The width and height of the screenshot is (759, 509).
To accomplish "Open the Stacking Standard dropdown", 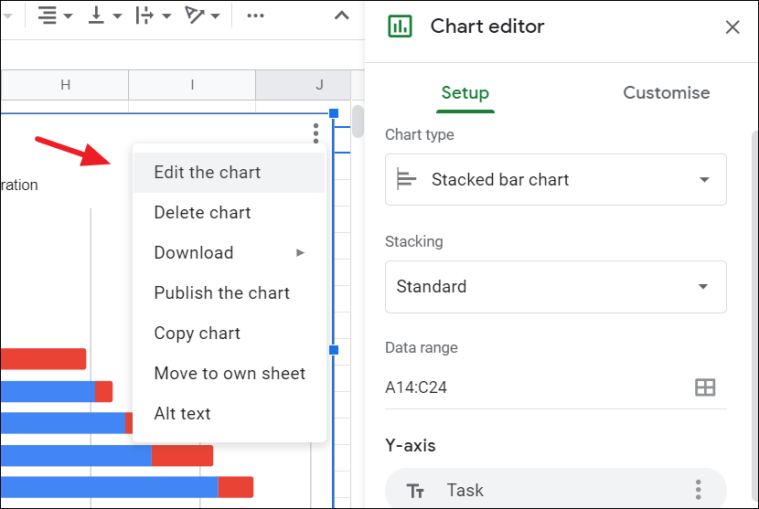I will (556, 286).
